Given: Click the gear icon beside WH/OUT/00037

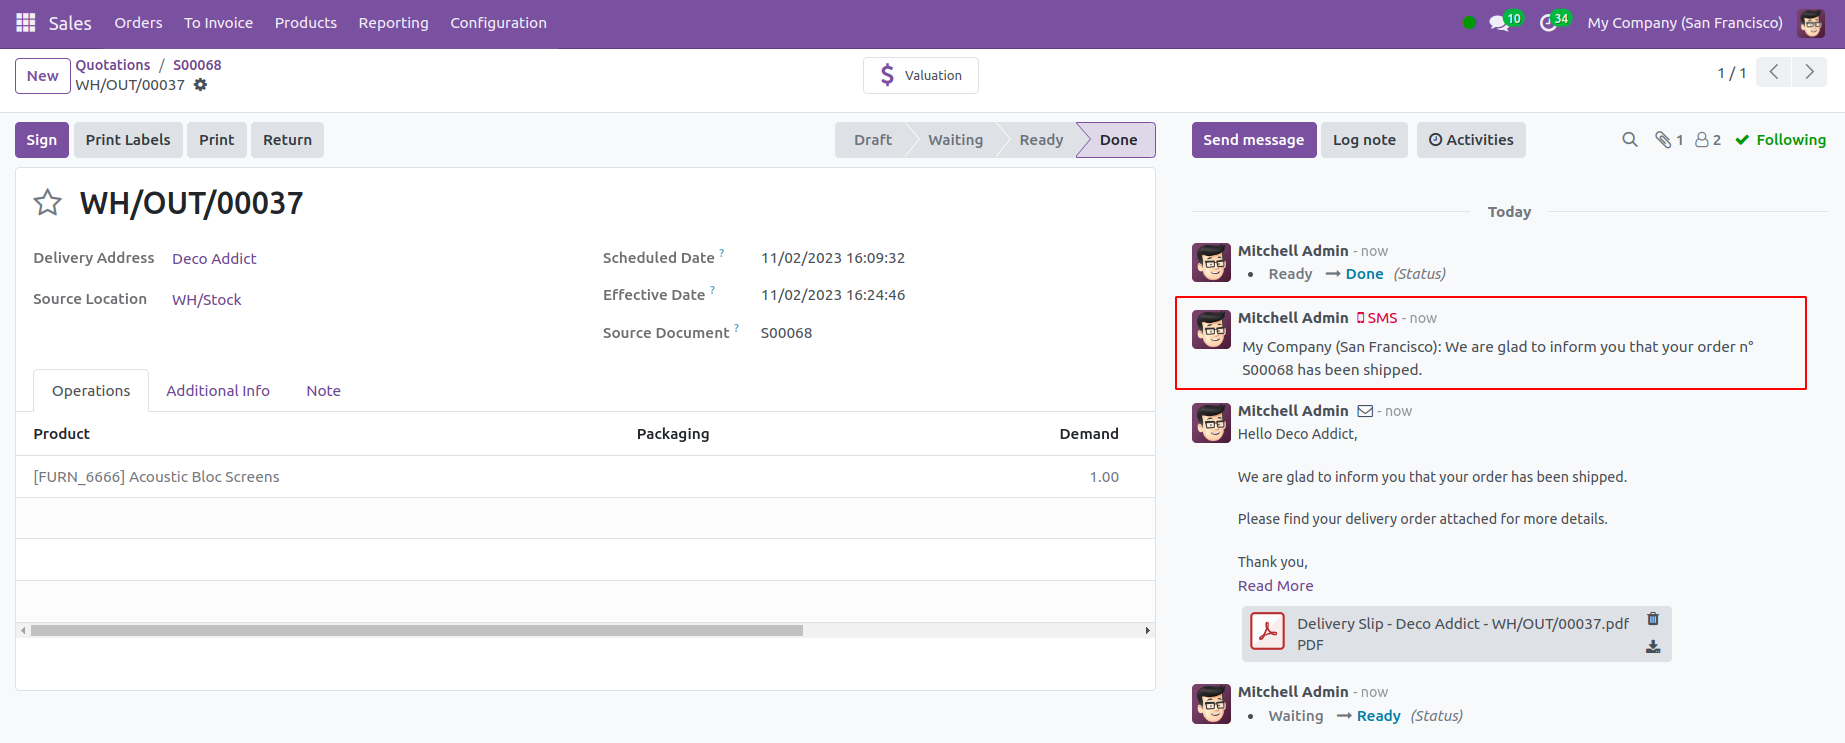Looking at the screenshot, I should [x=201, y=85].
